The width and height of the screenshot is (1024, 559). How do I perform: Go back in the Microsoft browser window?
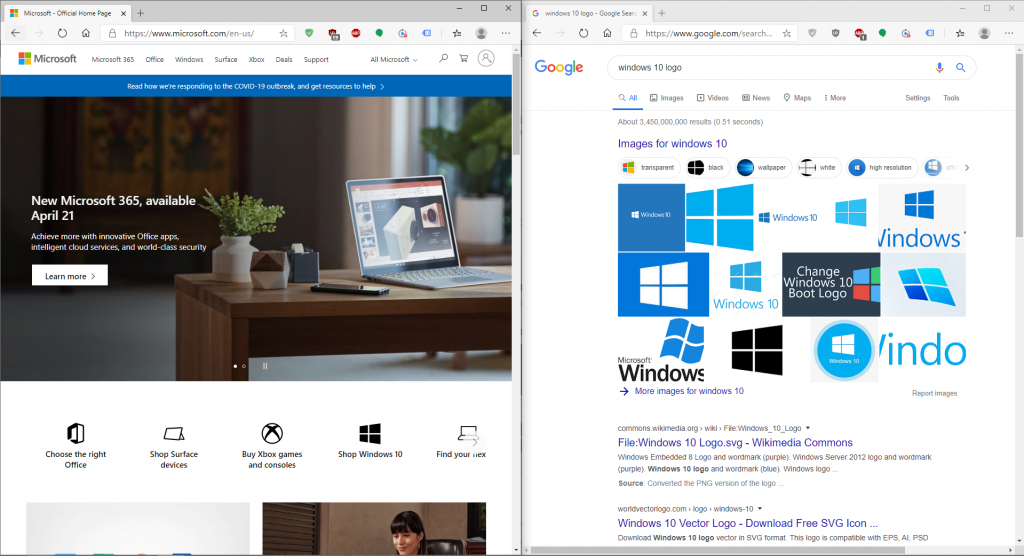[16, 33]
